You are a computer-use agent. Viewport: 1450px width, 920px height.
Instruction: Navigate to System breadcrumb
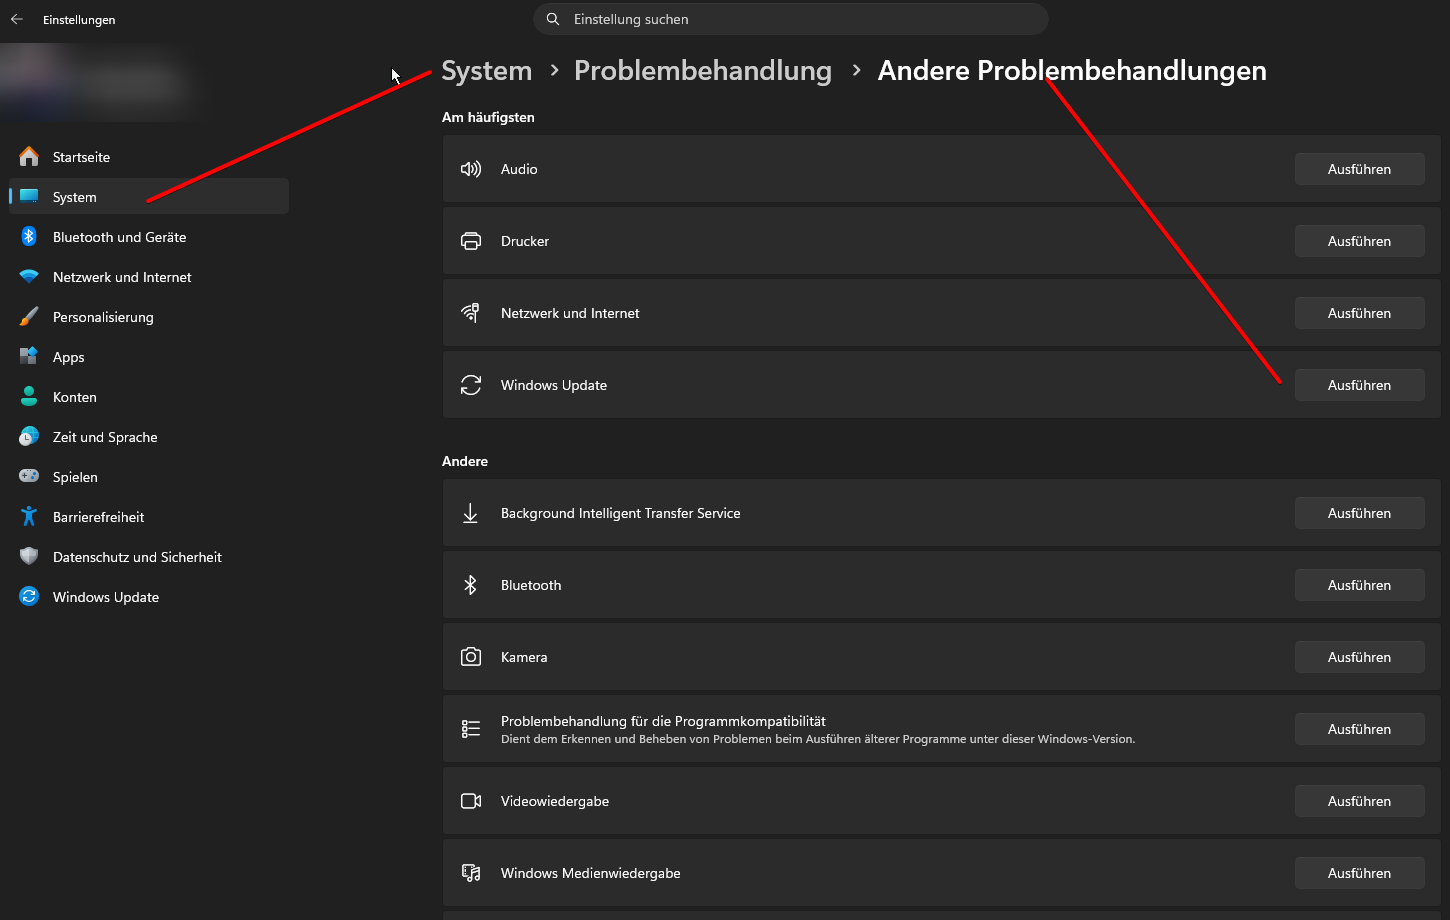coord(487,71)
